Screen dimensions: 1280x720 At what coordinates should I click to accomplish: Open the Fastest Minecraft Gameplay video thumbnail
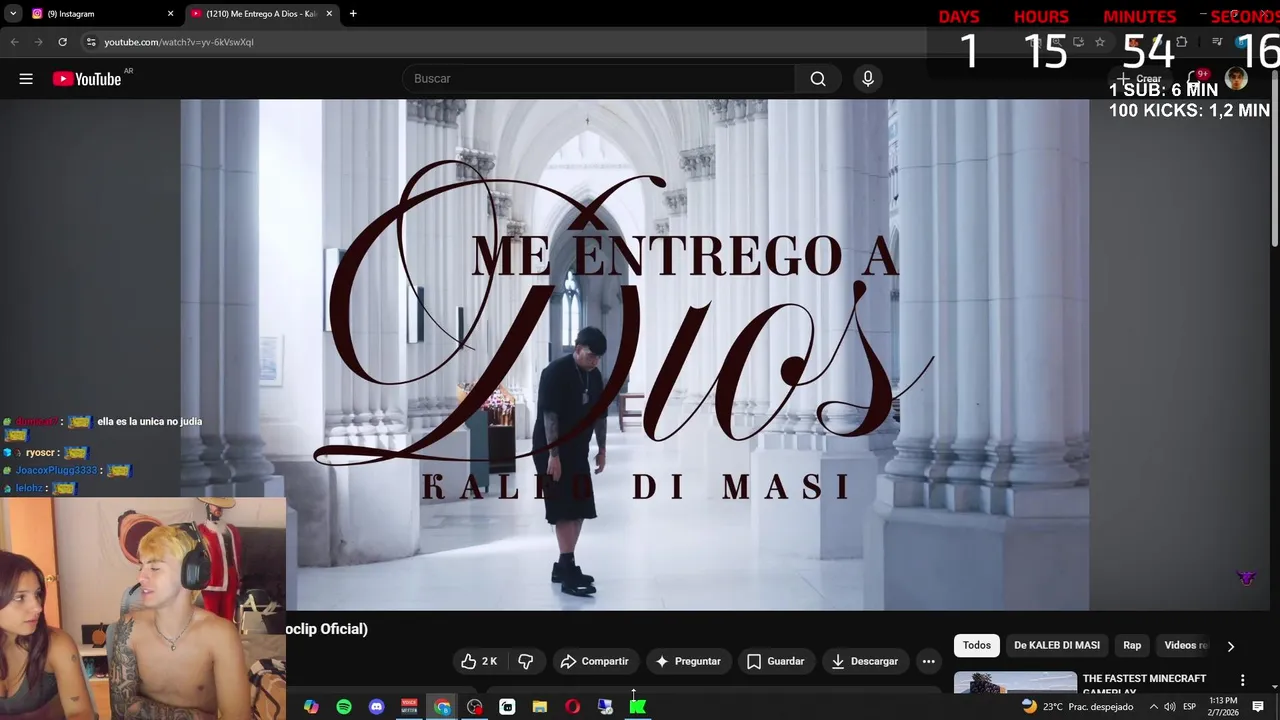pos(1015,682)
